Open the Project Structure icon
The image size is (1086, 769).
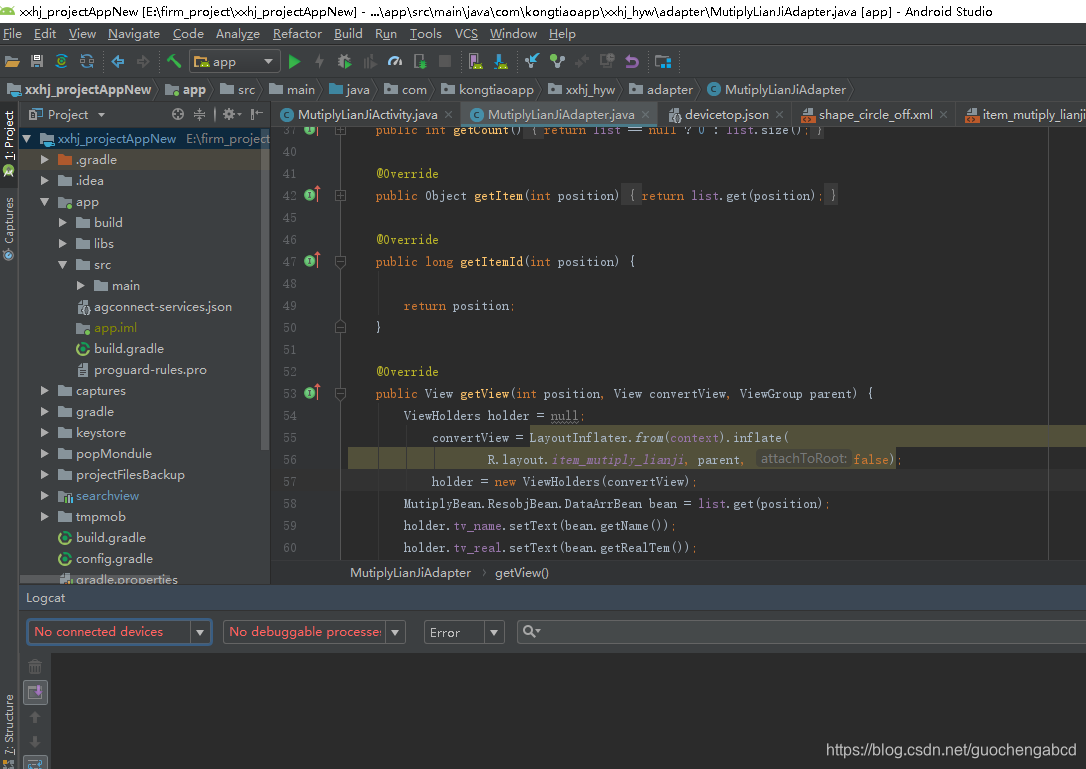coord(663,62)
